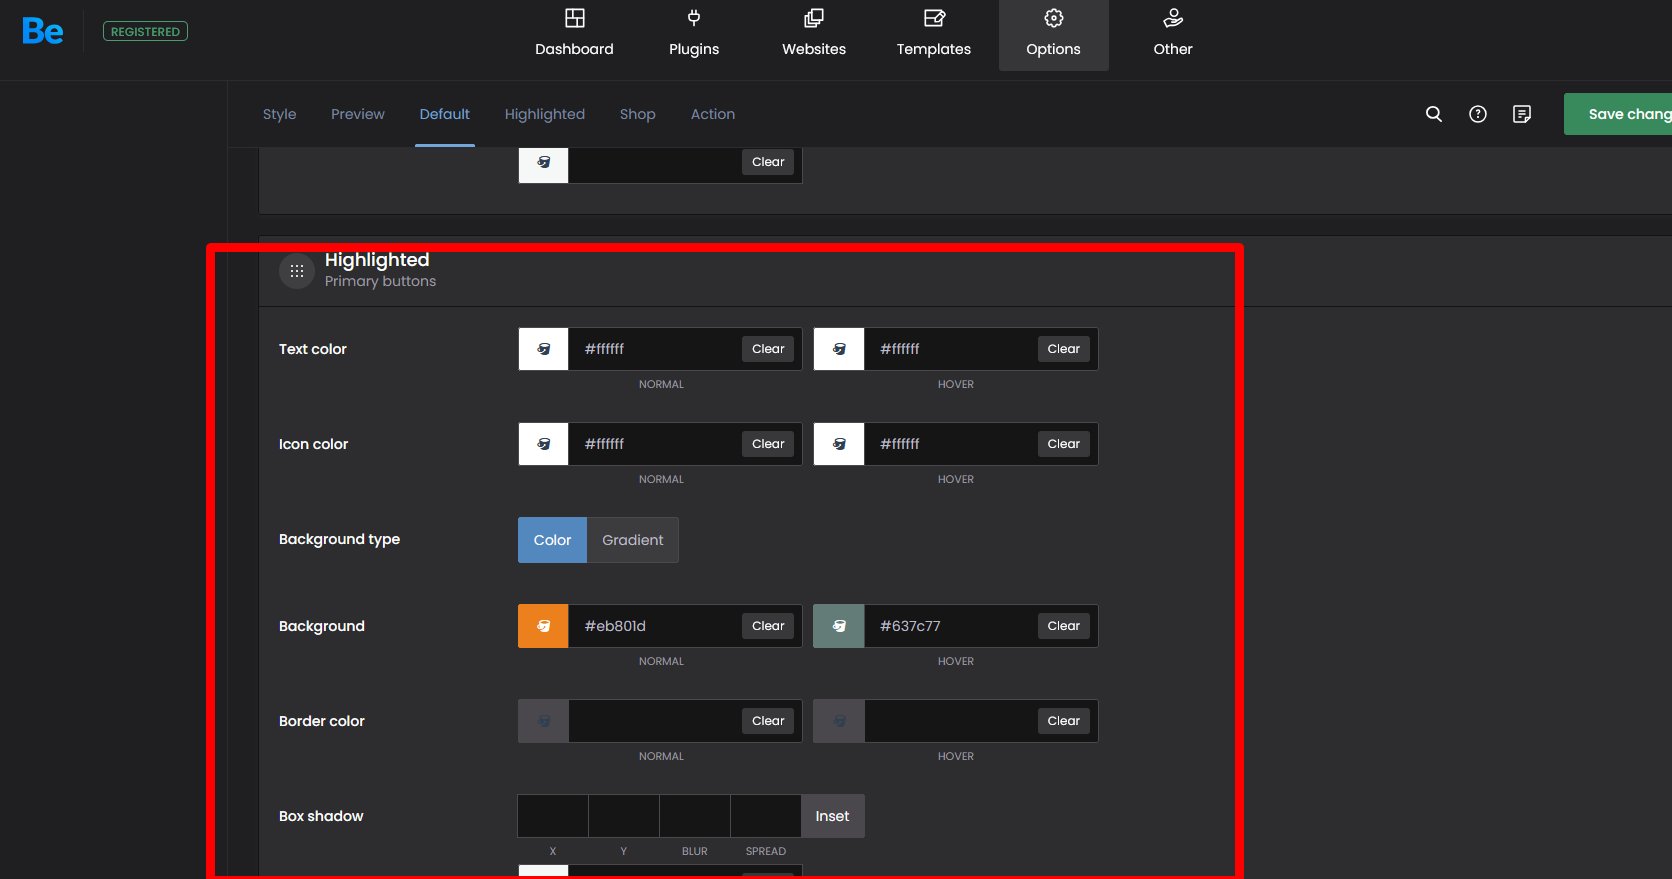The width and height of the screenshot is (1672, 879).
Task: Open the notes changelog icon
Action: click(1521, 114)
